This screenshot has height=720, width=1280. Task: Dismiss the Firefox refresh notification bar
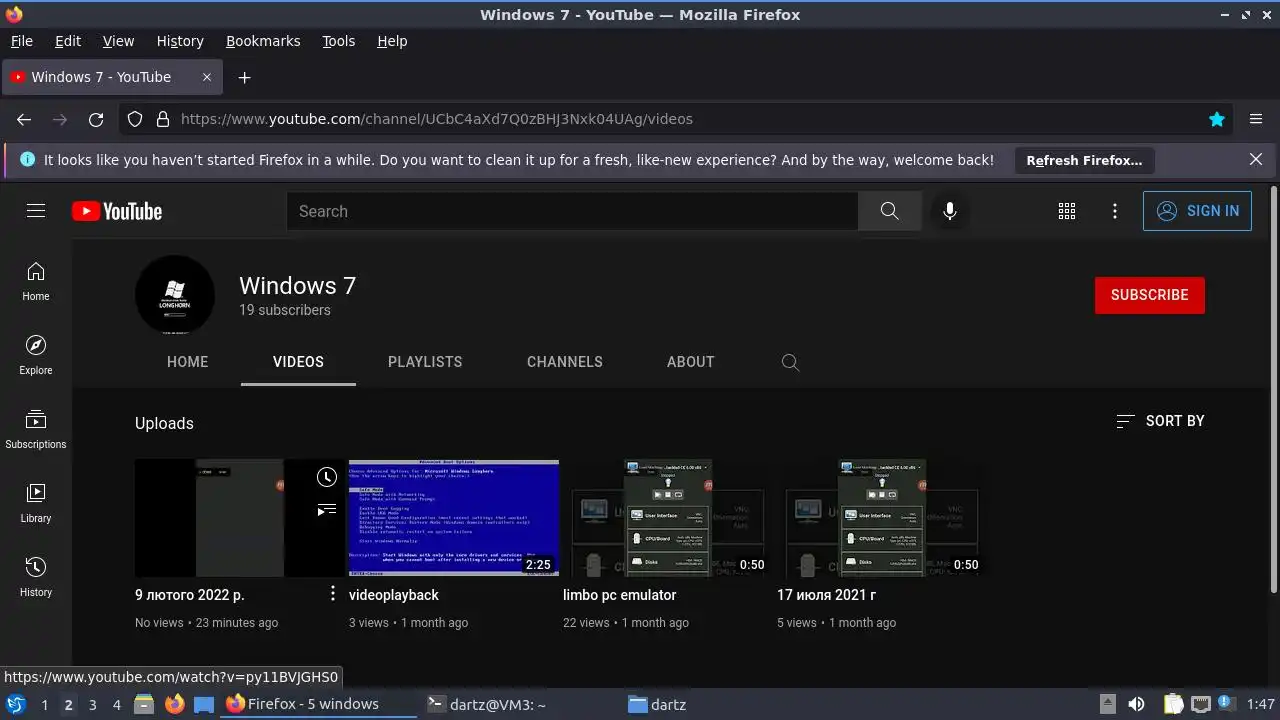click(x=1256, y=159)
